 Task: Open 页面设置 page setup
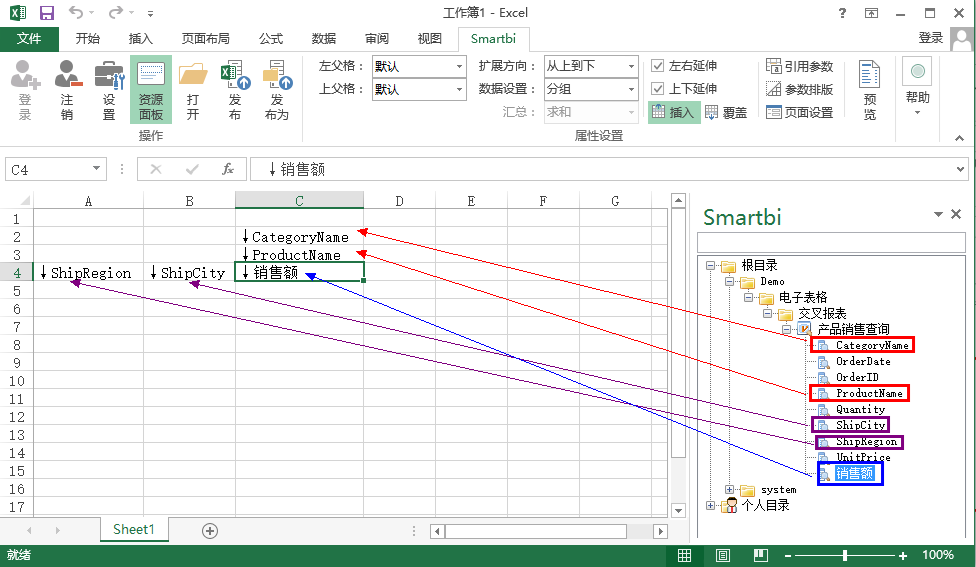pos(799,112)
